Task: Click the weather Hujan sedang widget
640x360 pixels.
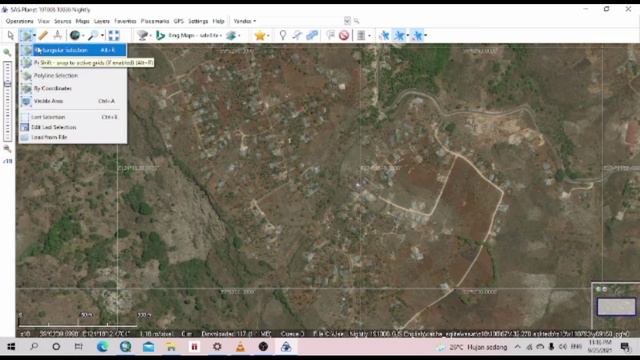Action: coord(472,347)
